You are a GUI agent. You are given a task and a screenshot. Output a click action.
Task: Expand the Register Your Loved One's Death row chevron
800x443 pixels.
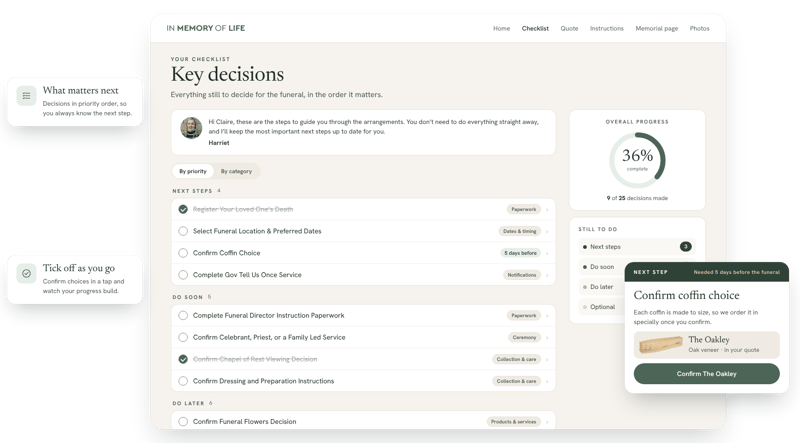(x=547, y=210)
